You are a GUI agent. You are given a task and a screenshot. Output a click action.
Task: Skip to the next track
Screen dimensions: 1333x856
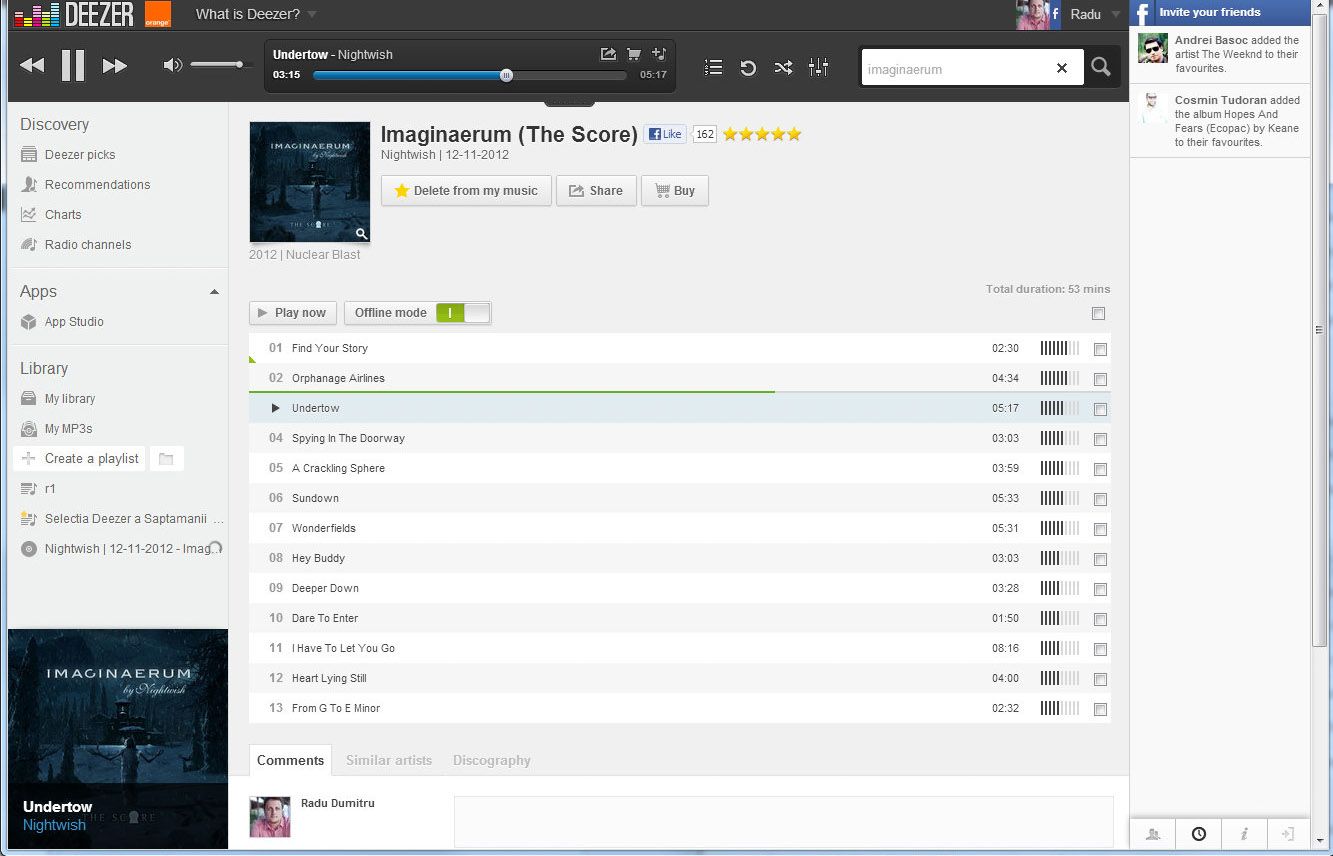[115, 66]
